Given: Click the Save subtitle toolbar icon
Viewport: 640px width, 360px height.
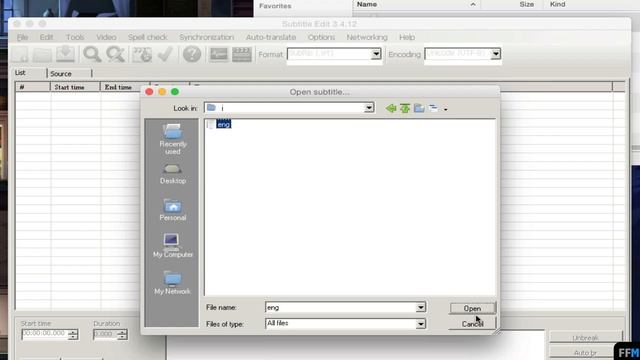Looking at the screenshot, I should pos(65,54).
